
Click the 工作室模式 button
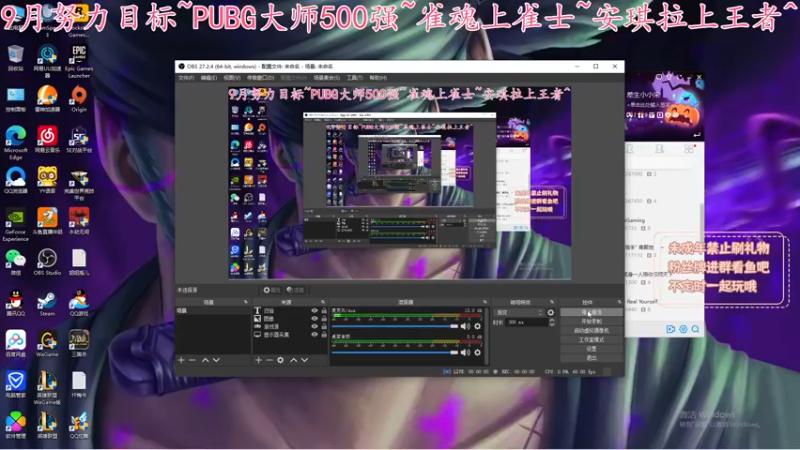pyautogui.click(x=591, y=340)
